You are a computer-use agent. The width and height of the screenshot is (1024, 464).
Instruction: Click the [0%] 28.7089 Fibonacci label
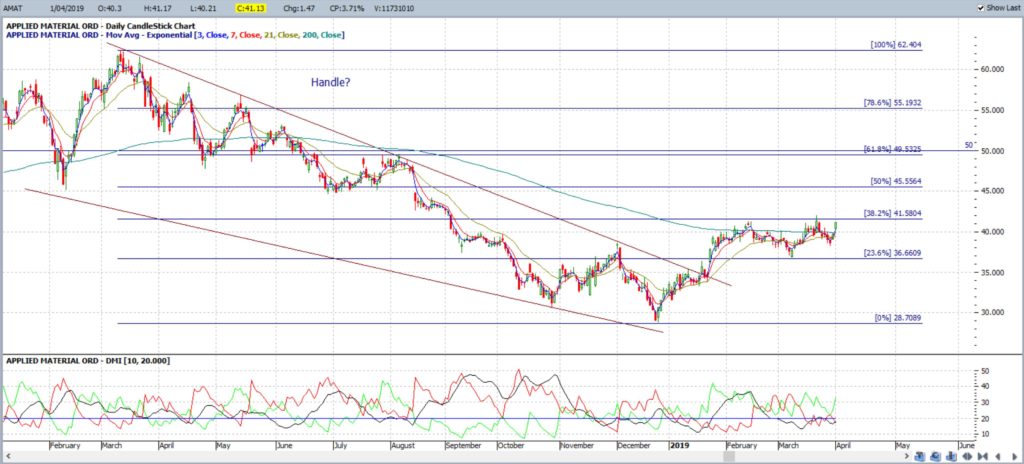point(898,318)
